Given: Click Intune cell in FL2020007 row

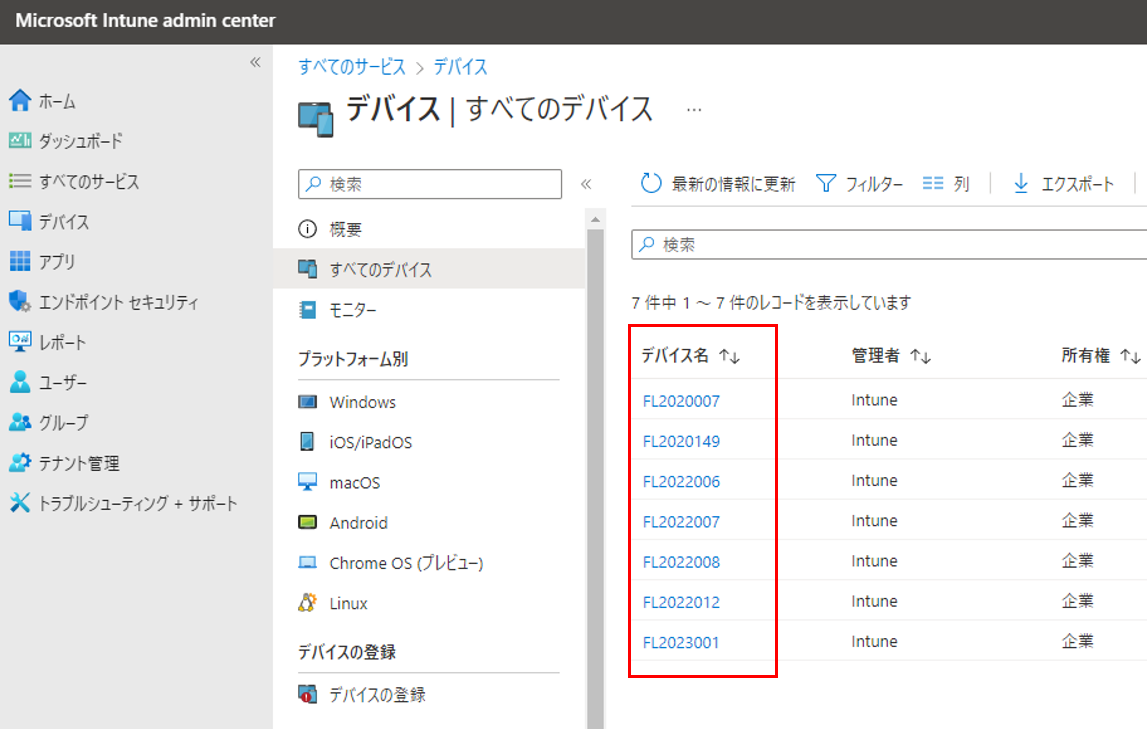Looking at the screenshot, I should point(874,400).
